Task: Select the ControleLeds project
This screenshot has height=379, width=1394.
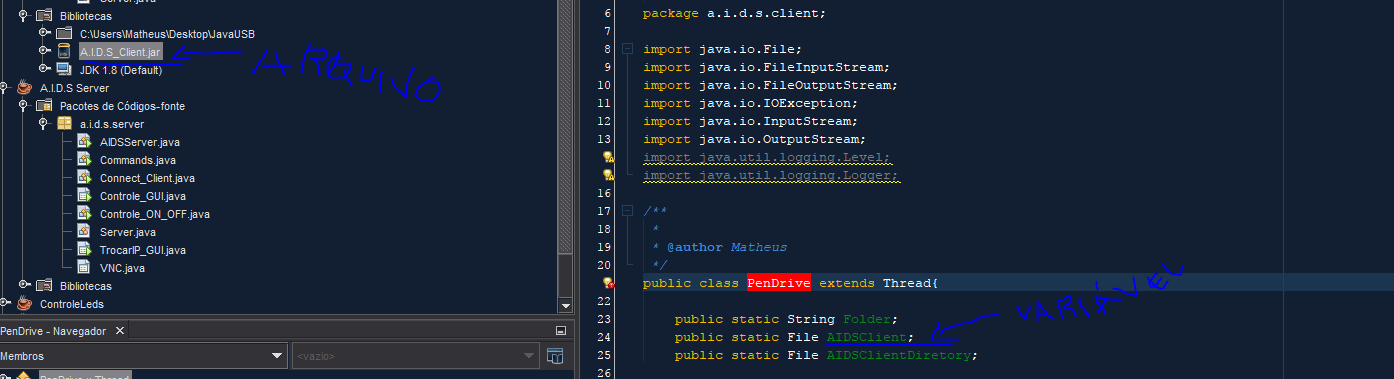Action: click(72, 303)
